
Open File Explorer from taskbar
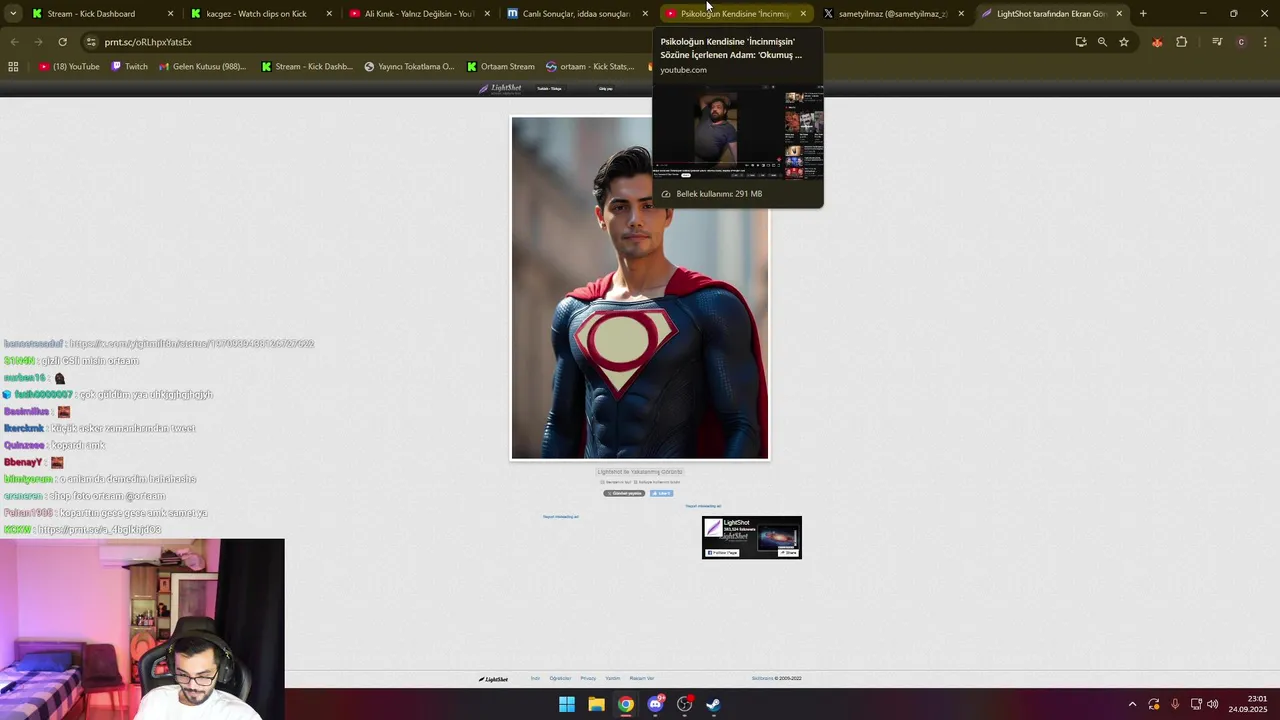(596, 704)
